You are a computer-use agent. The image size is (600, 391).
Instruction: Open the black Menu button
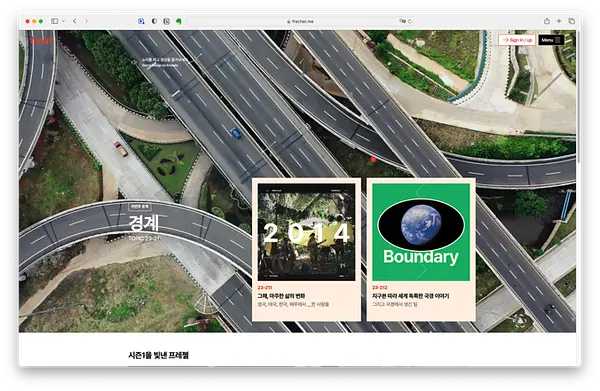tap(551, 40)
